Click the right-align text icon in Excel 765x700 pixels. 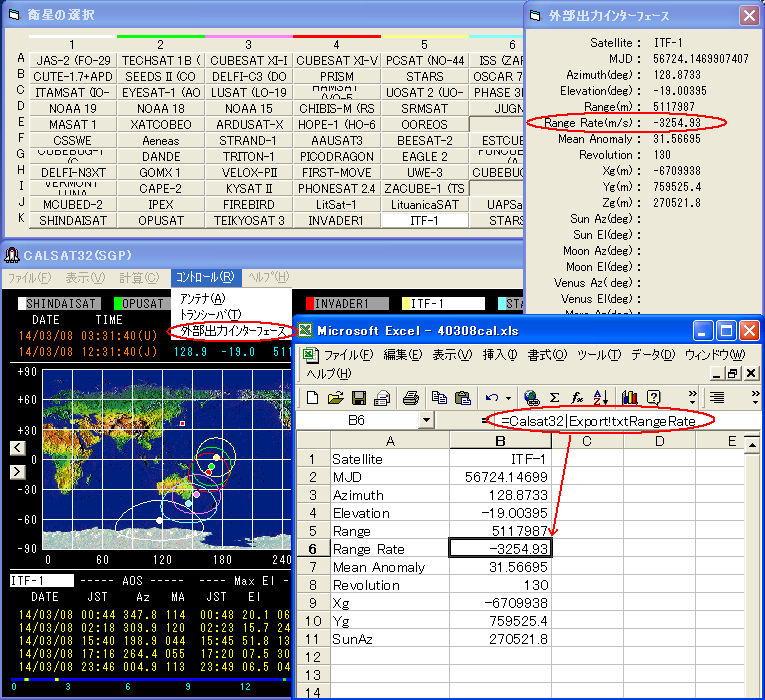[717, 398]
